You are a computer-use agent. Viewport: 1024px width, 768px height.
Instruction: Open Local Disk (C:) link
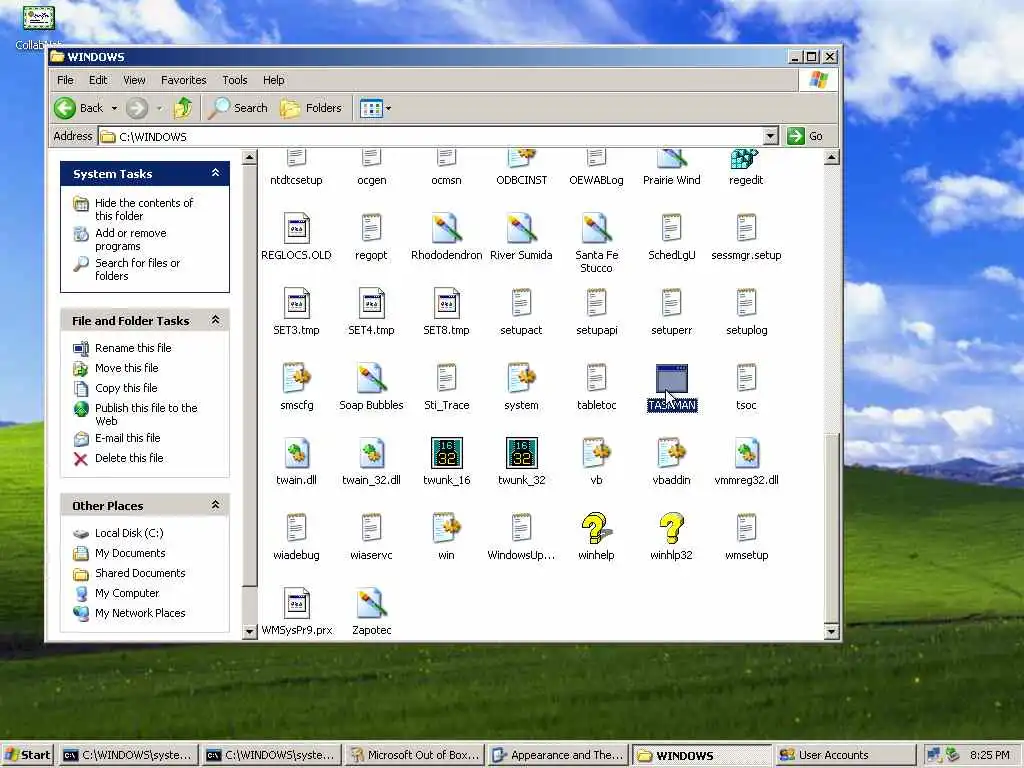pos(129,533)
